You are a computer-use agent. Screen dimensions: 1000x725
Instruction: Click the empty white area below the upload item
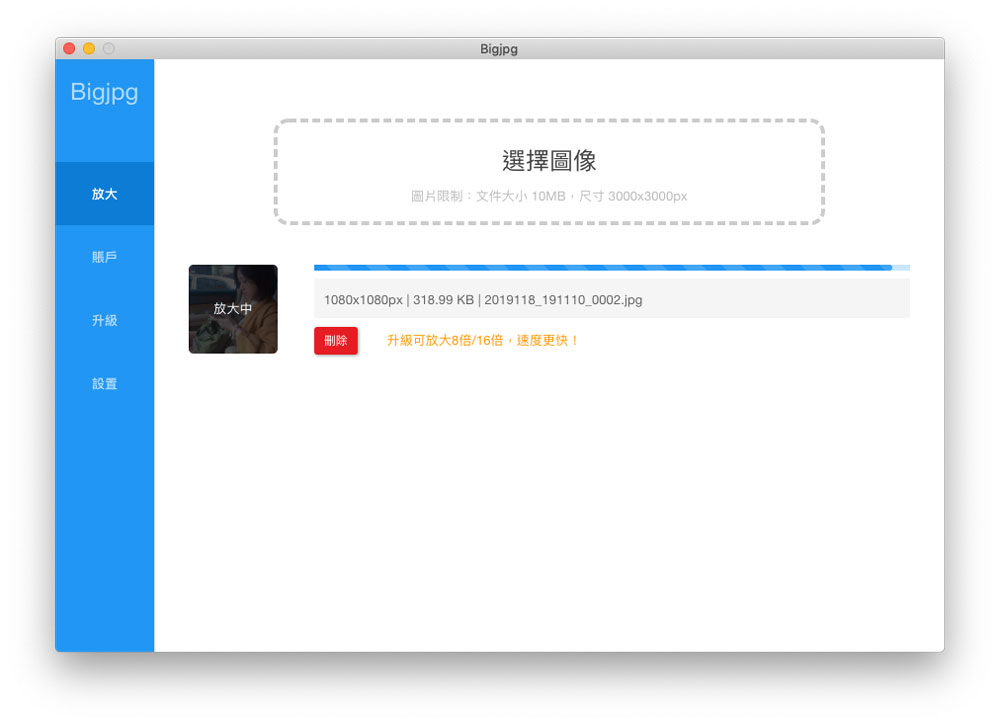(x=549, y=500)
